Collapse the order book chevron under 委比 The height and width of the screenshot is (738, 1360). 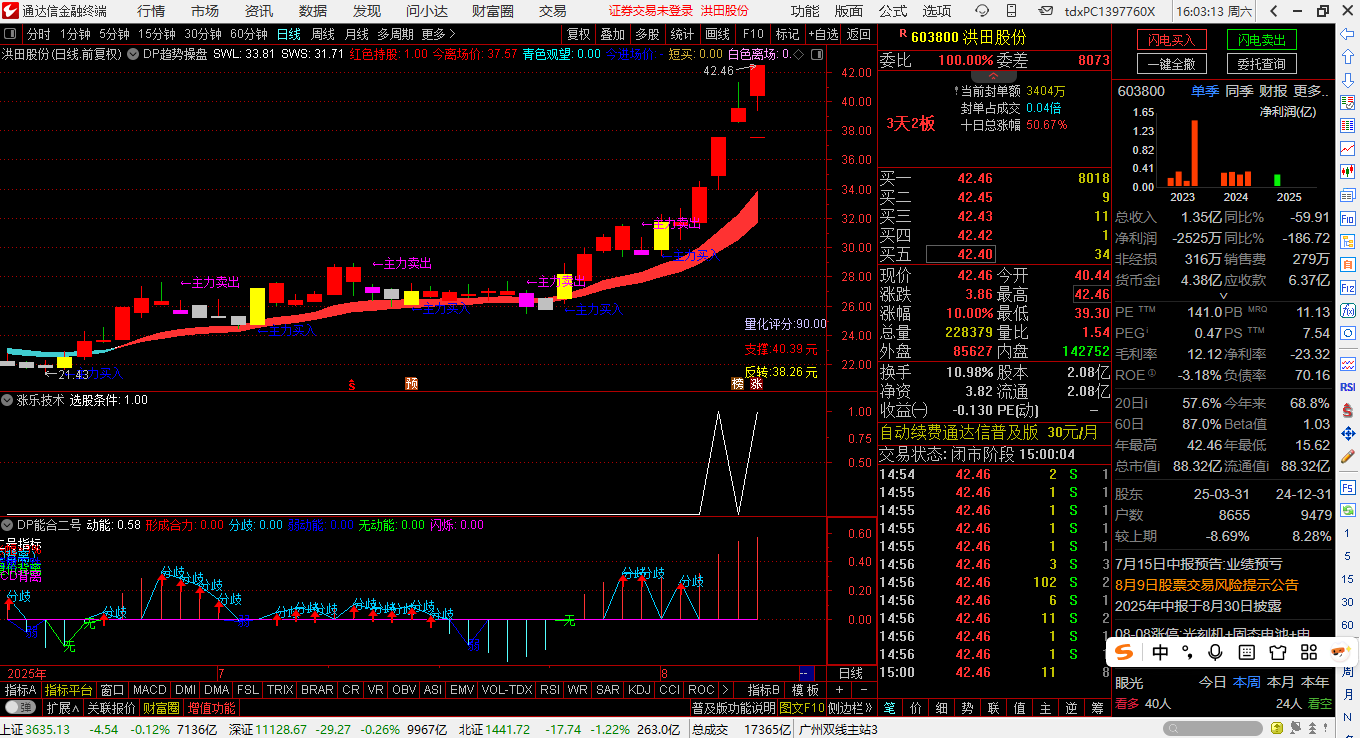[x=994, y=76]
